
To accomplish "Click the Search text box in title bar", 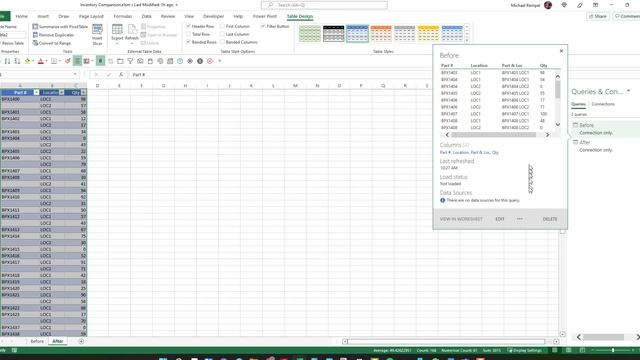I will coord(324,5).
